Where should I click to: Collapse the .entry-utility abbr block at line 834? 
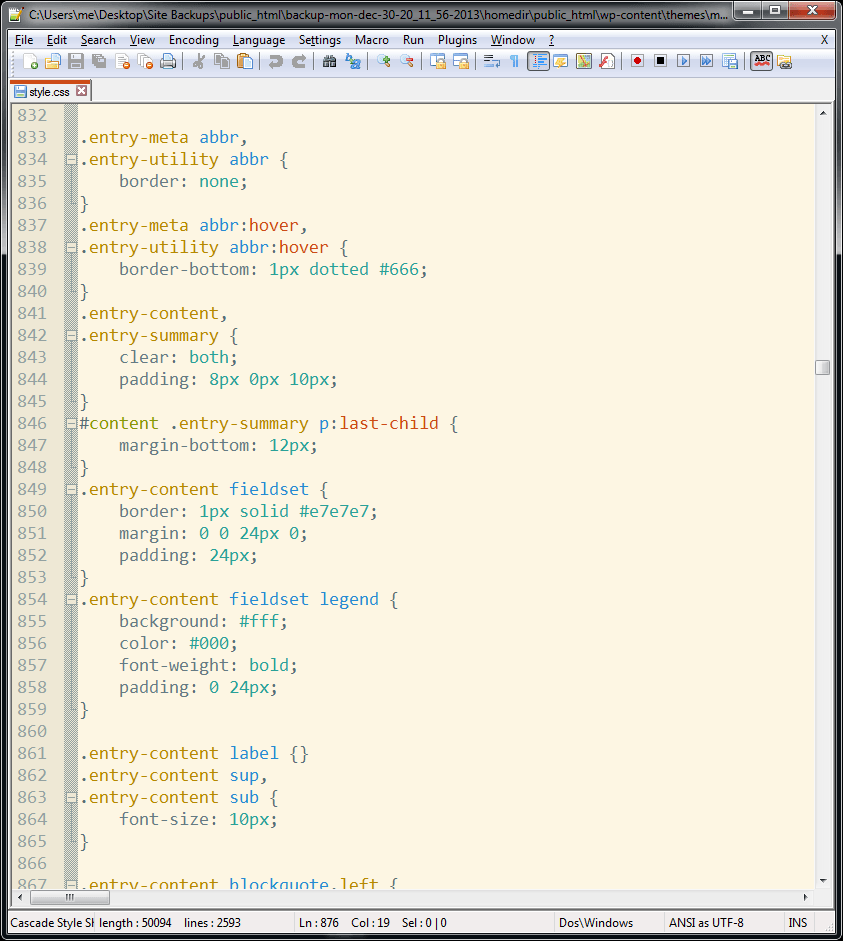coord(71,159)
